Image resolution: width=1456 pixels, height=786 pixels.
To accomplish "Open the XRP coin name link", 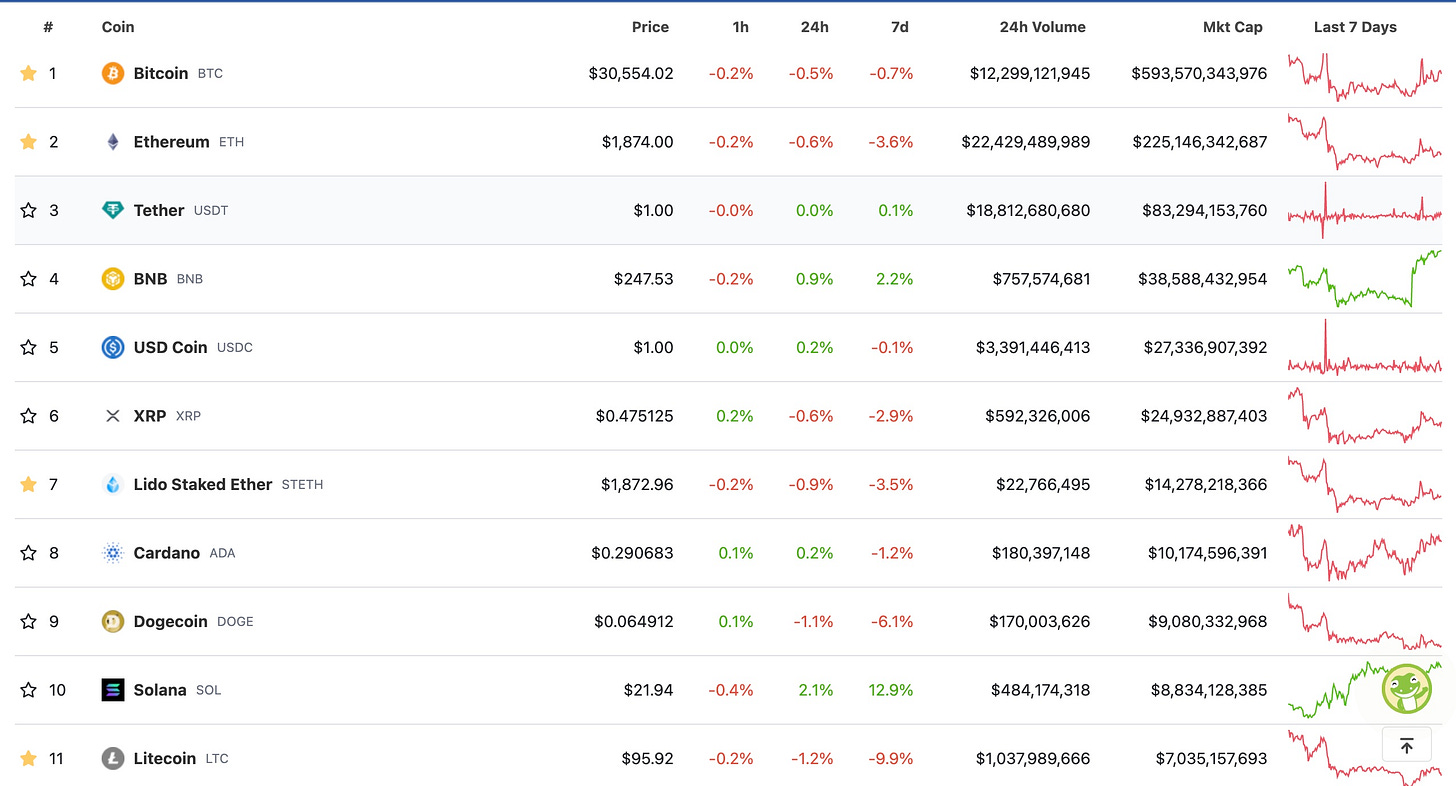I will tap(150, 416).
